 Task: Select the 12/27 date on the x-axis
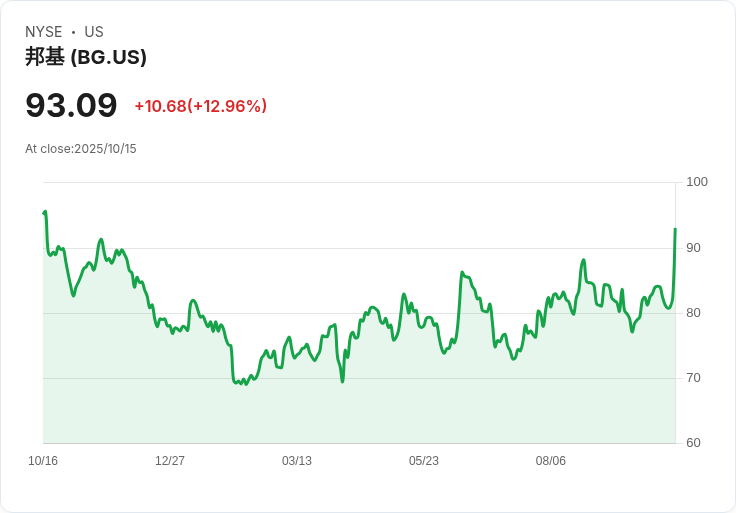click(170, 461)
